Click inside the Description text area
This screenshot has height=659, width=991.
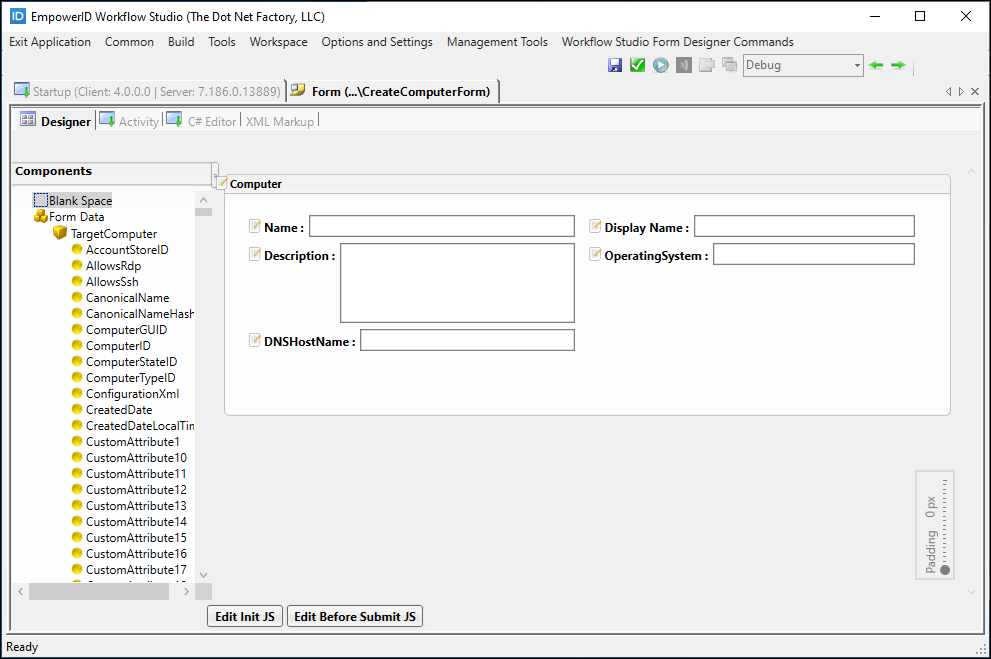point(457,282)
